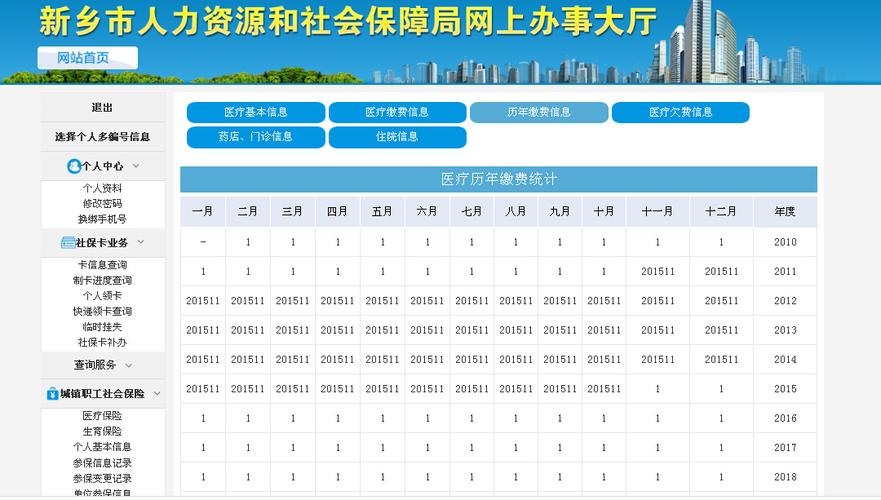This screenshot has width=881, height=500.
Task: Click the 2013 year cell
Action: pos(785,330)
